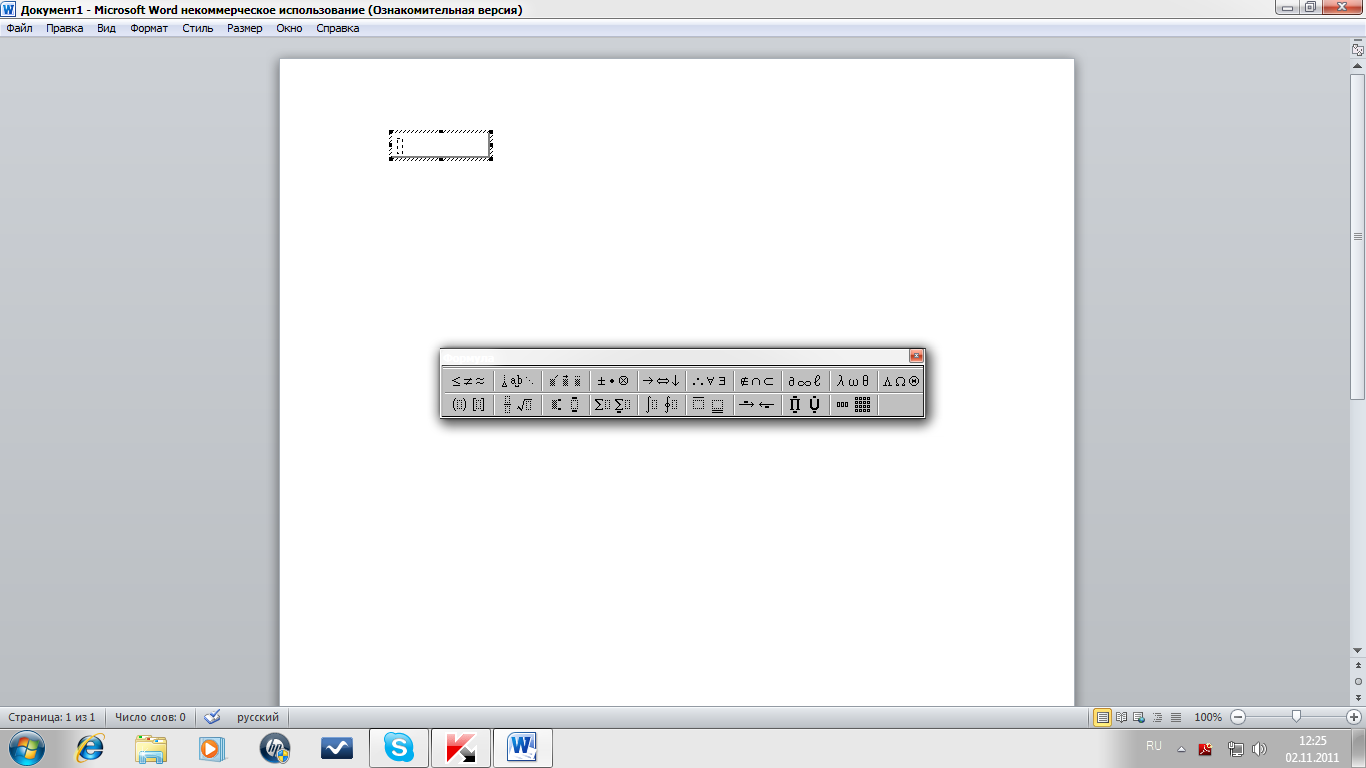Close the Formula toolbar
Image resolution: width=1366 pixels, height=768 pixels.
pyautogui.click(x=916, y=356)
